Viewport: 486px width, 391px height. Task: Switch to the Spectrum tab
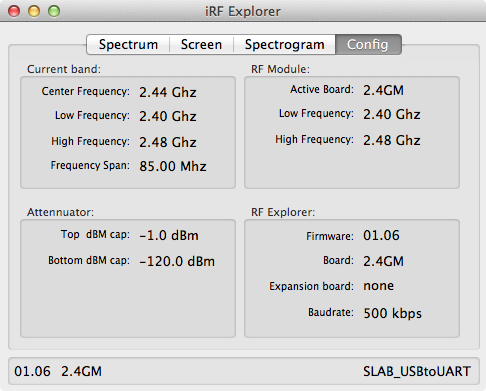click(x=128, y=44)
